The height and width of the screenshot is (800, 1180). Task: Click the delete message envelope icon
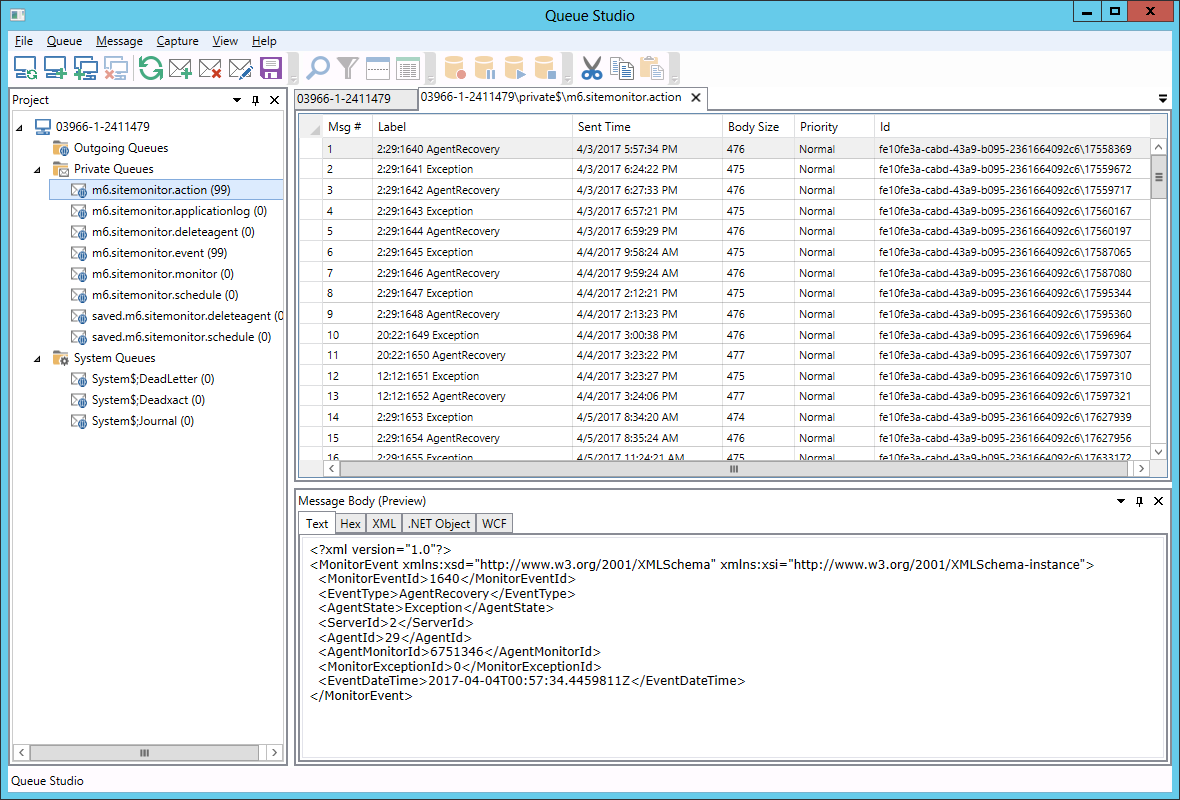pos(210,68)
